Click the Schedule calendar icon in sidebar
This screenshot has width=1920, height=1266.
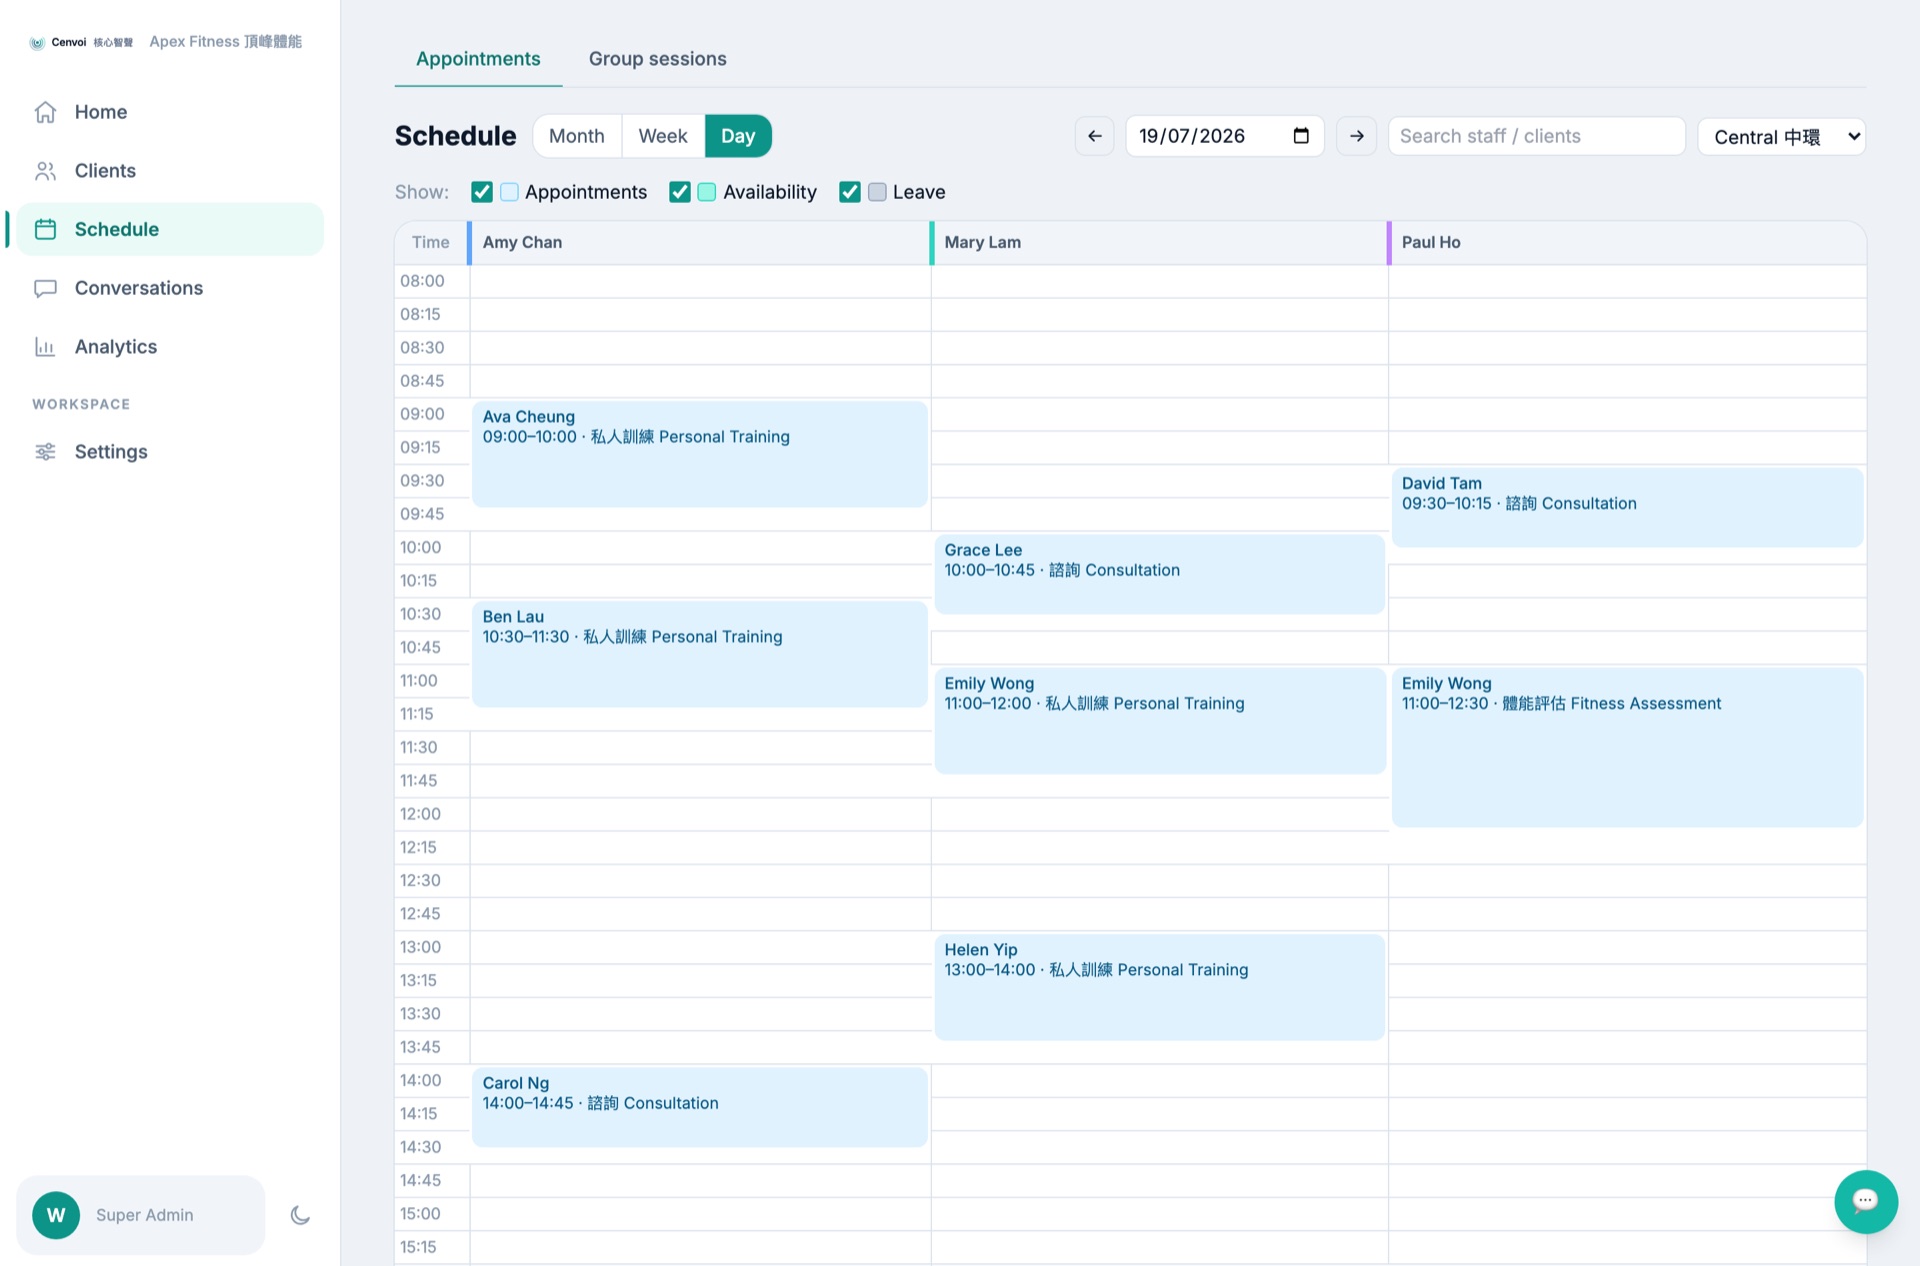pos(45,229)
